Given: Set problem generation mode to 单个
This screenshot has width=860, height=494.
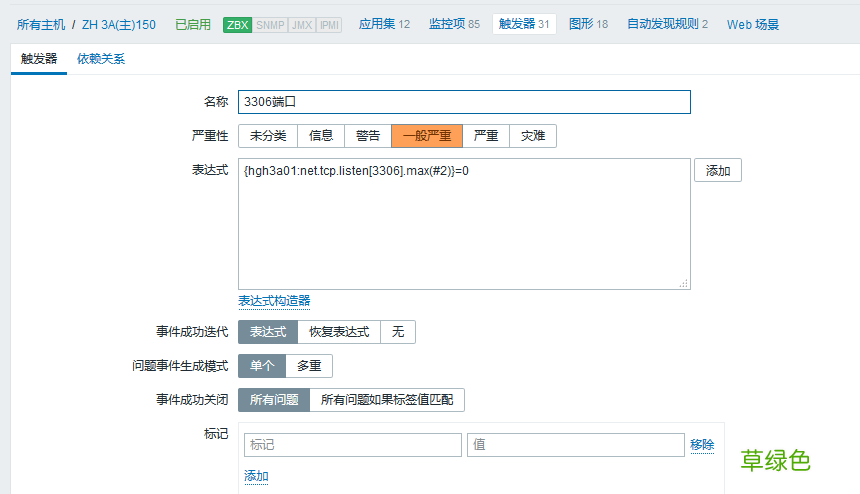Looking at the screenshot, I should click(x=262, y=366).
